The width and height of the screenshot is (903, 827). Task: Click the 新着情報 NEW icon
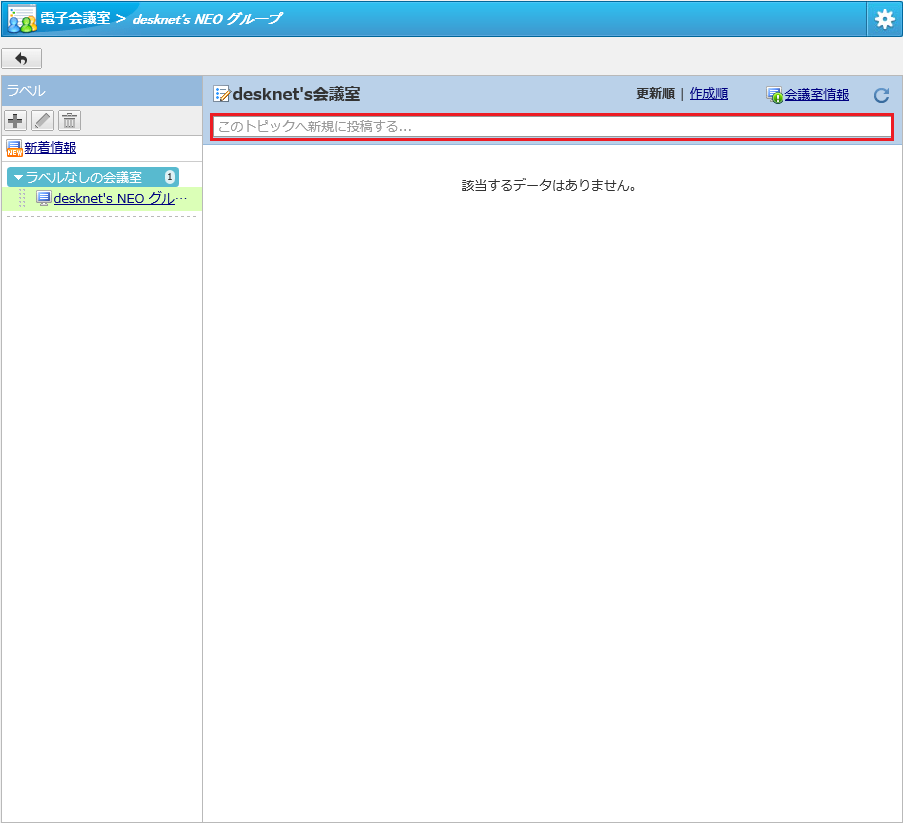14,149
